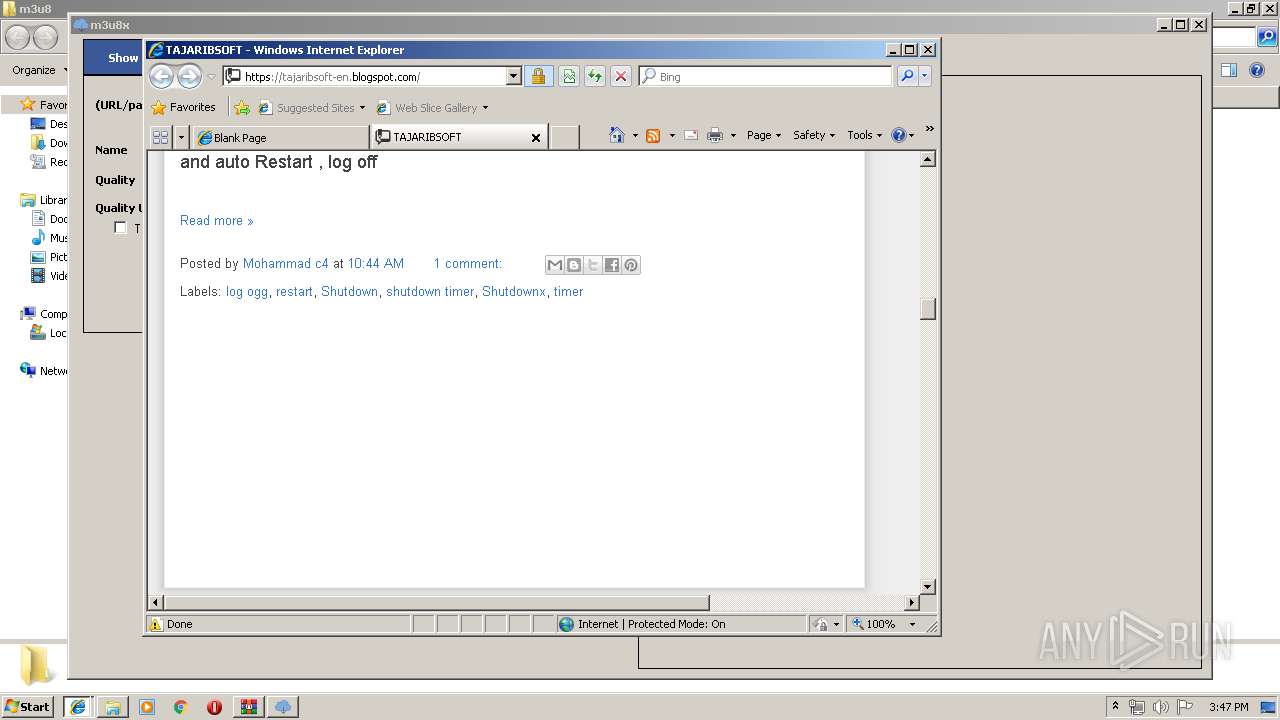Open WinRAR from the taskbar
Viewport: 1280px width, 720px height.
pyautogui.click(x=248, y=707)
